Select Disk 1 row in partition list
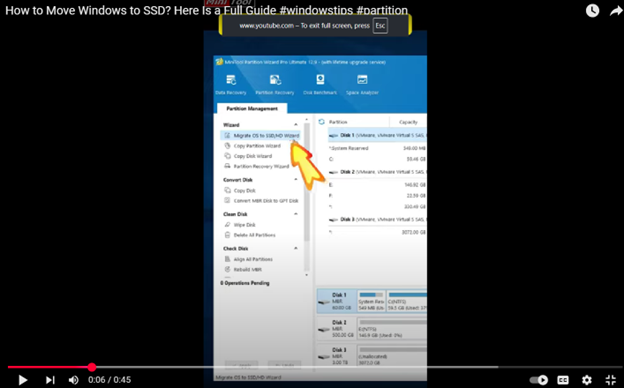This screenshot has width=624, height=388. tap(377, 136)
